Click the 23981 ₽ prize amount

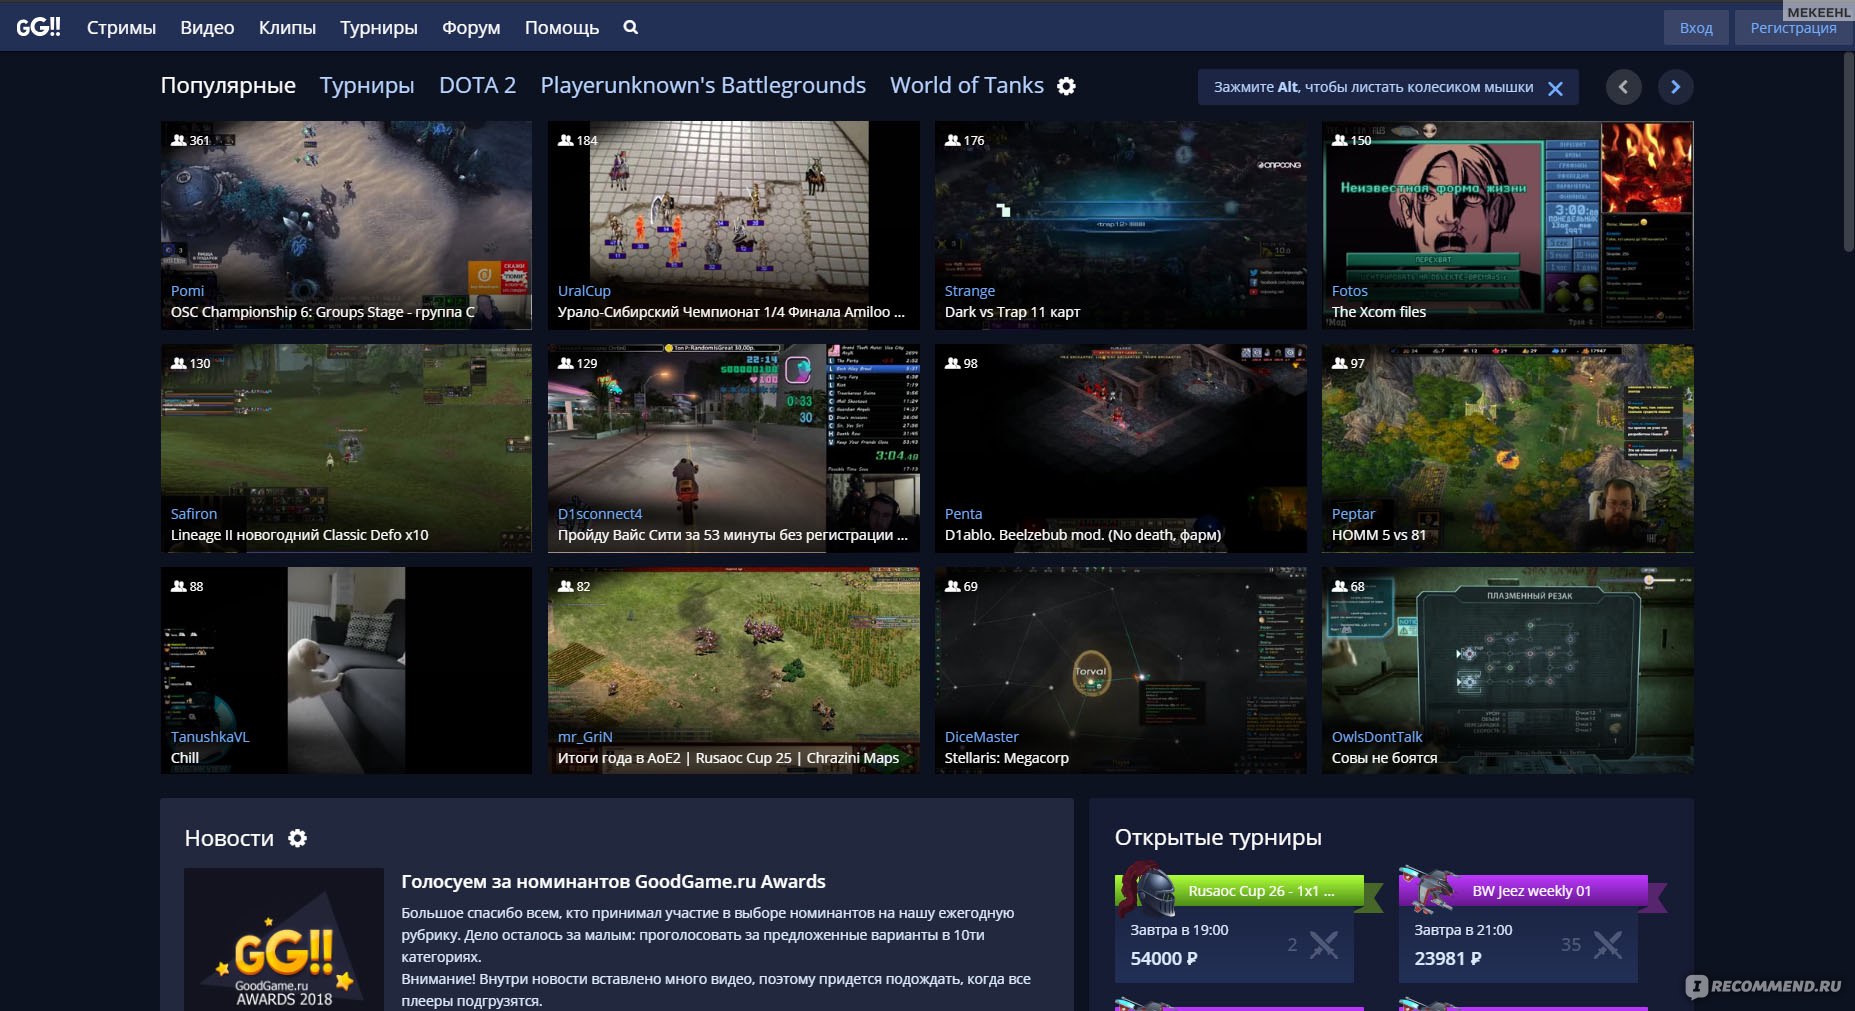(1447, 958)
